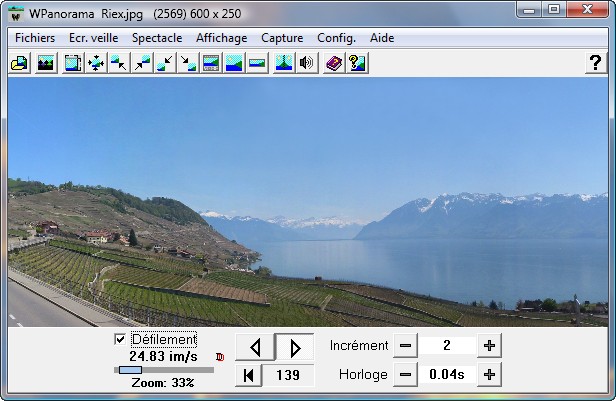Click the panorama image of the lake
The width and height of the screenshot is (616, 401).
point(308,202)
